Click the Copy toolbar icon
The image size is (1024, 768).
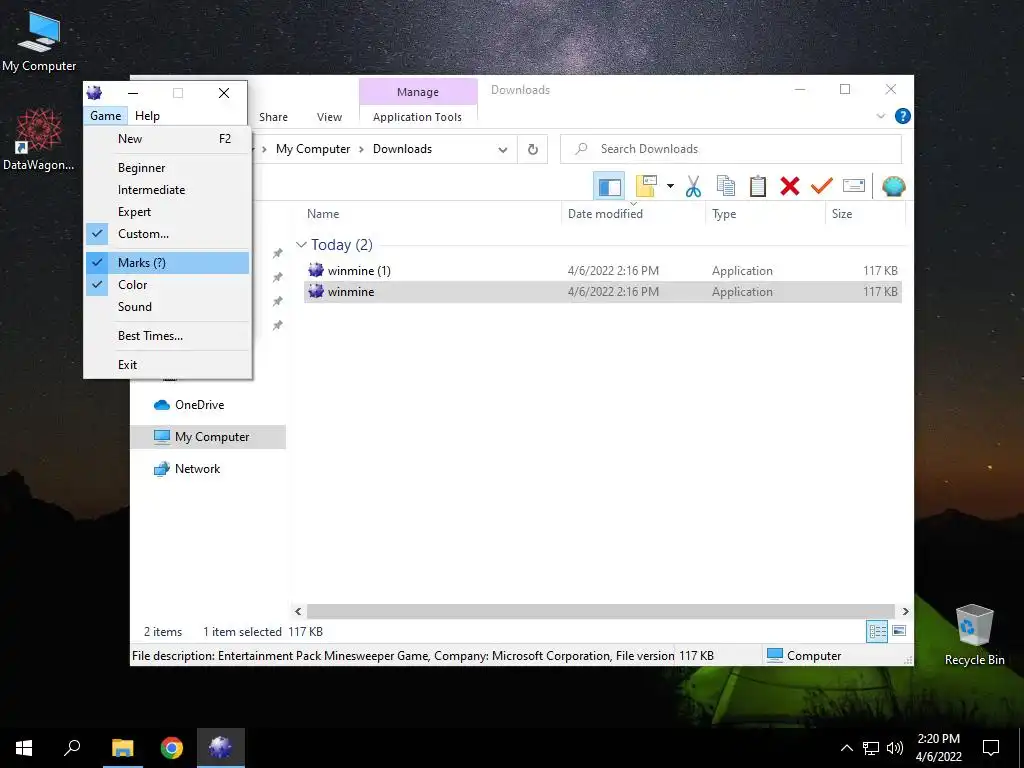coord(726,187)
